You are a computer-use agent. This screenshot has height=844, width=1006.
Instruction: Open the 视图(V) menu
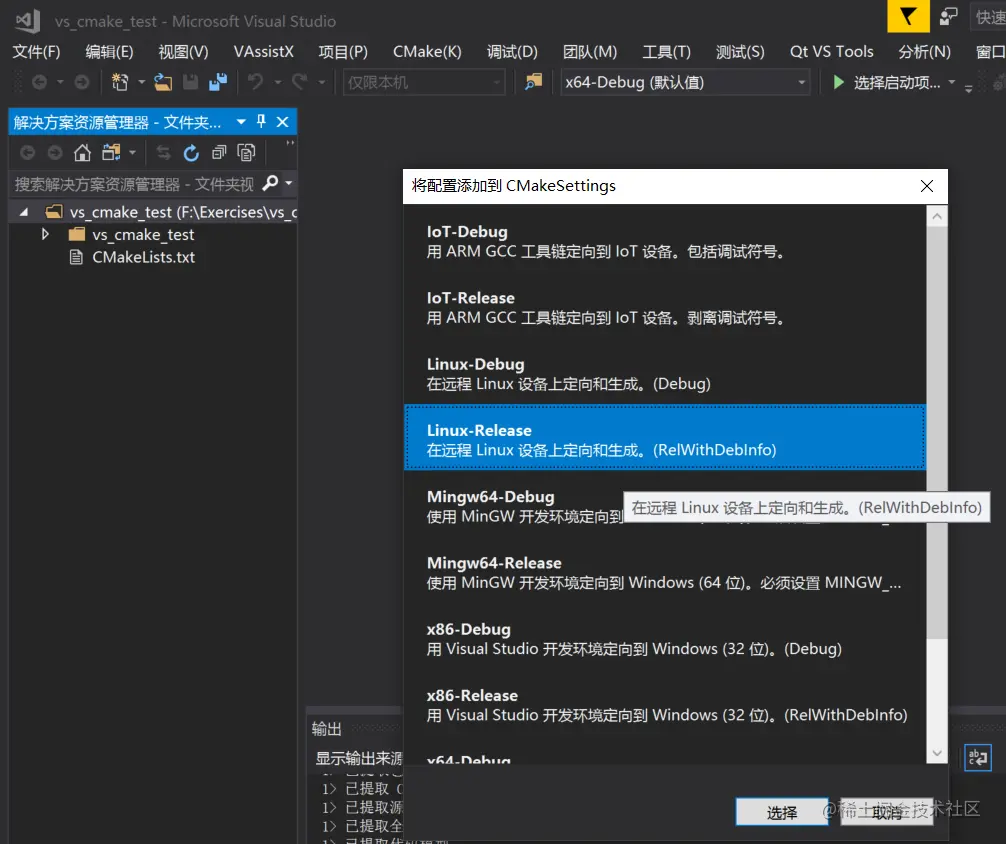pos(183,51)
